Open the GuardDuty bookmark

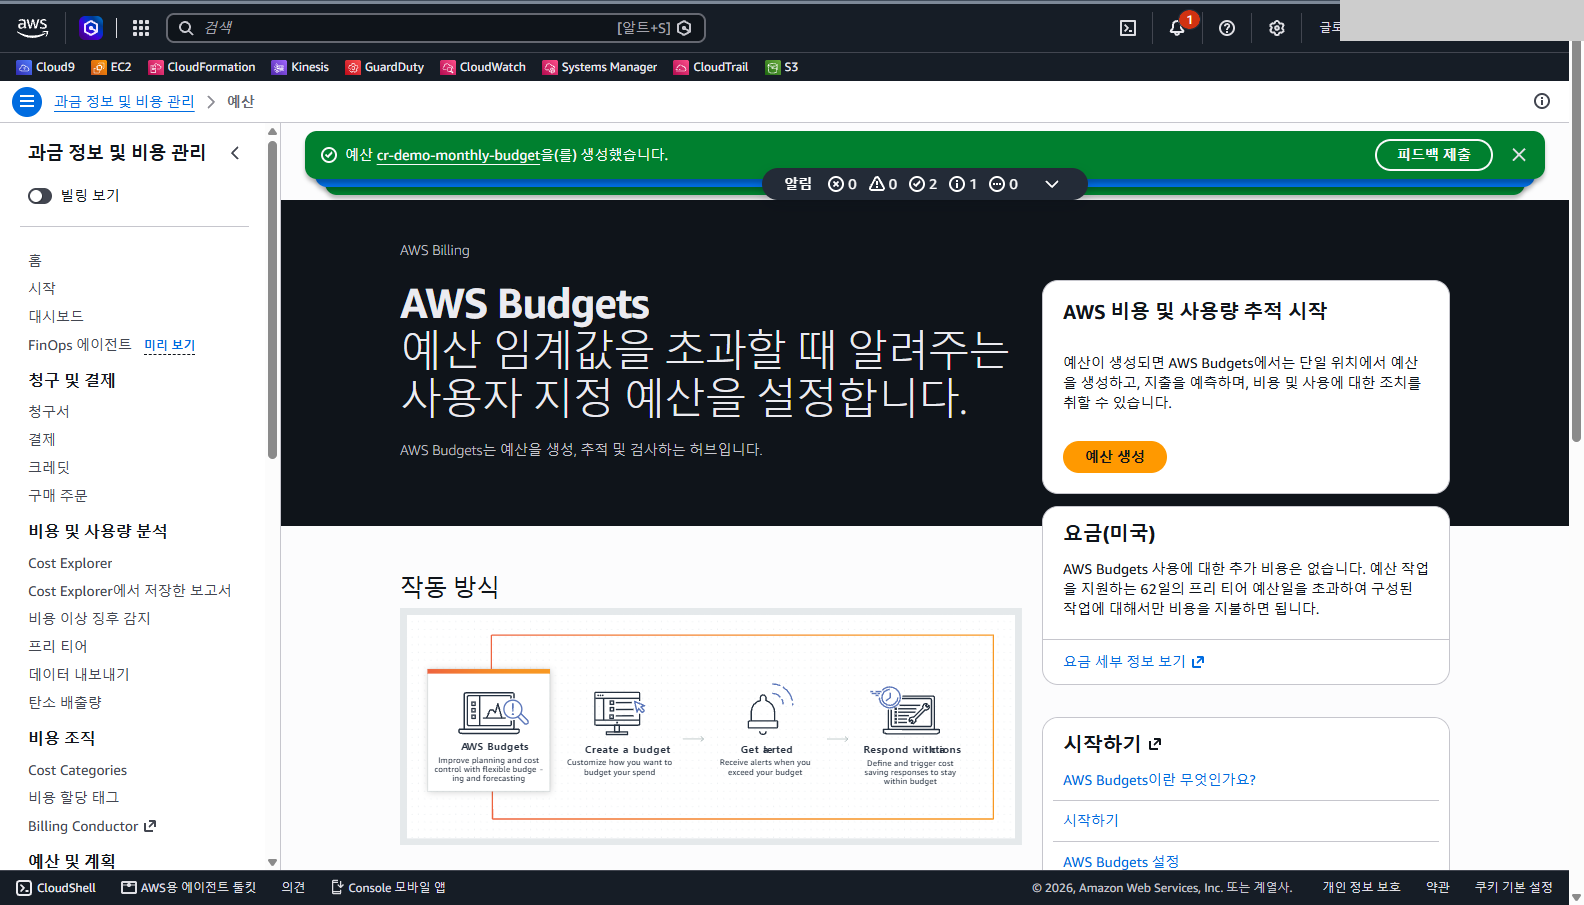(x=385, y=67)
